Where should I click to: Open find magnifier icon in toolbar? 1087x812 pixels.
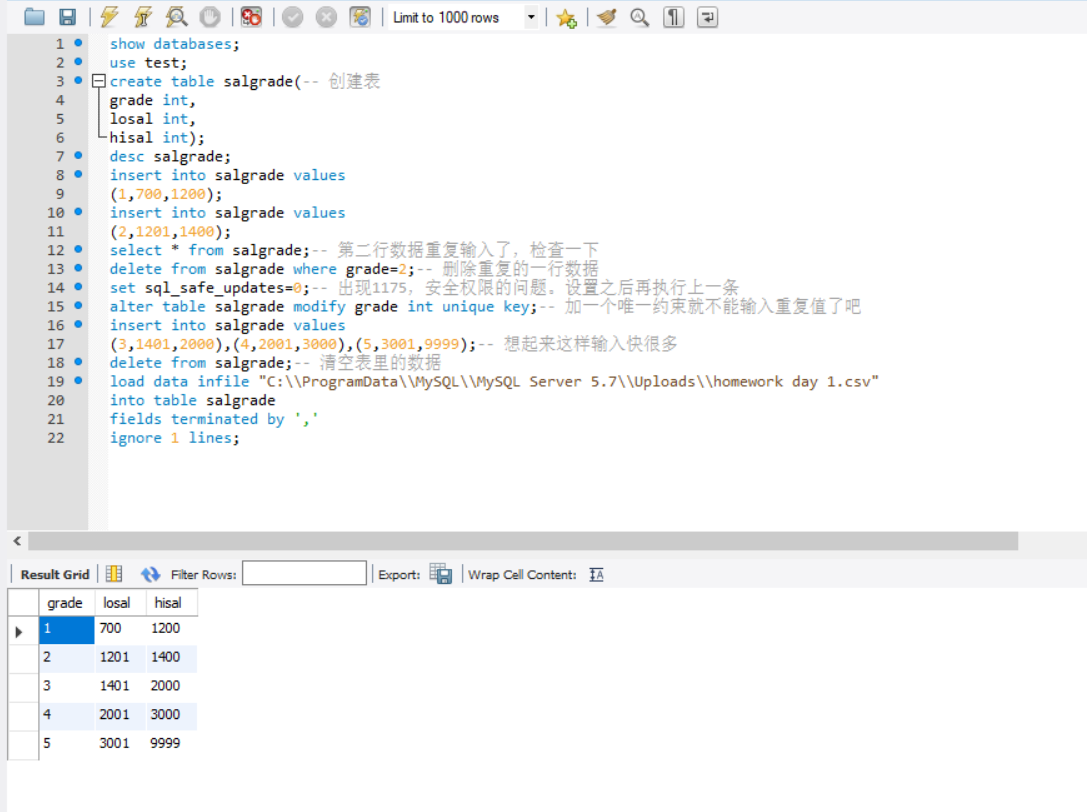click(640, 17)
